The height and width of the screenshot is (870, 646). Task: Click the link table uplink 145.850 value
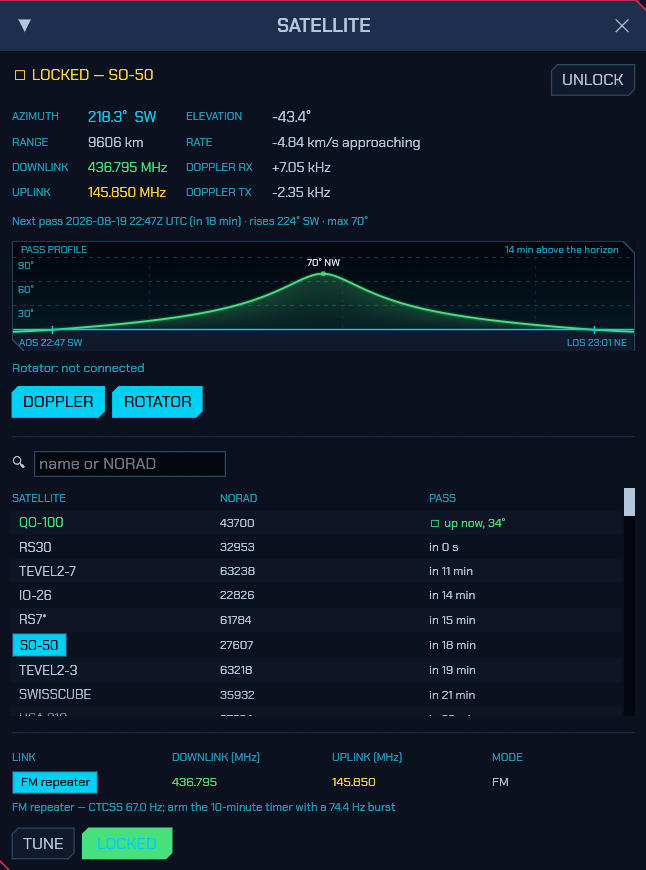[x=354, y=782]
